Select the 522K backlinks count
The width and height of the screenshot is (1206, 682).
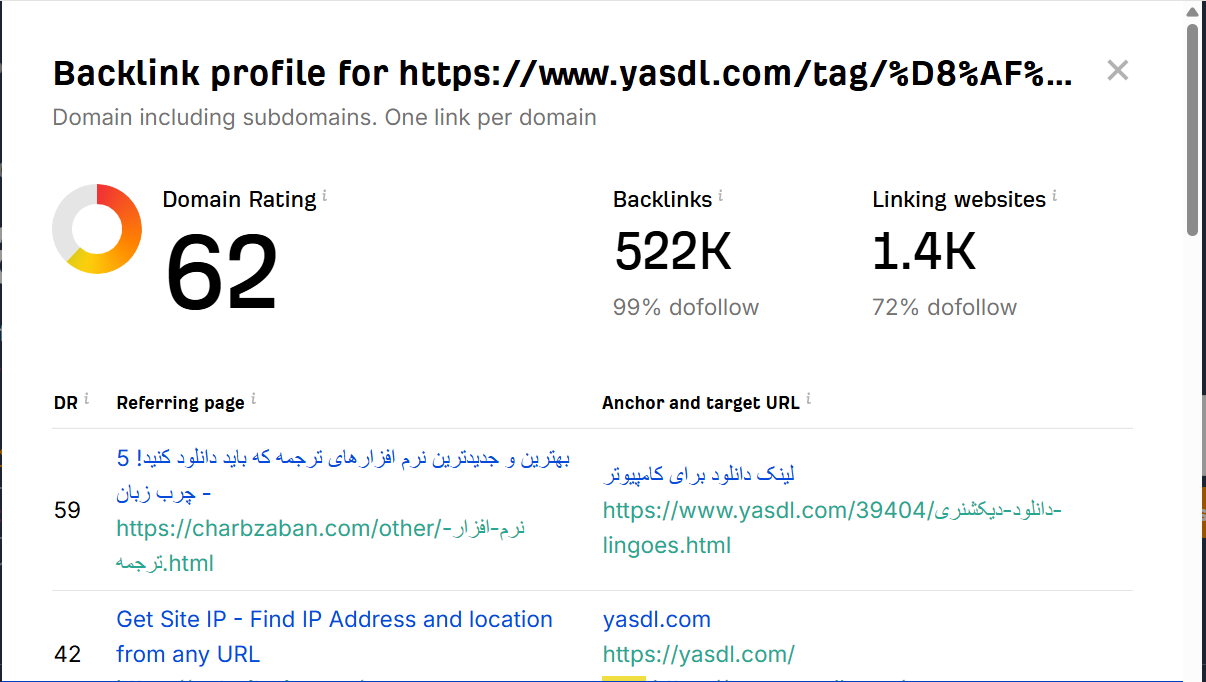672,251
